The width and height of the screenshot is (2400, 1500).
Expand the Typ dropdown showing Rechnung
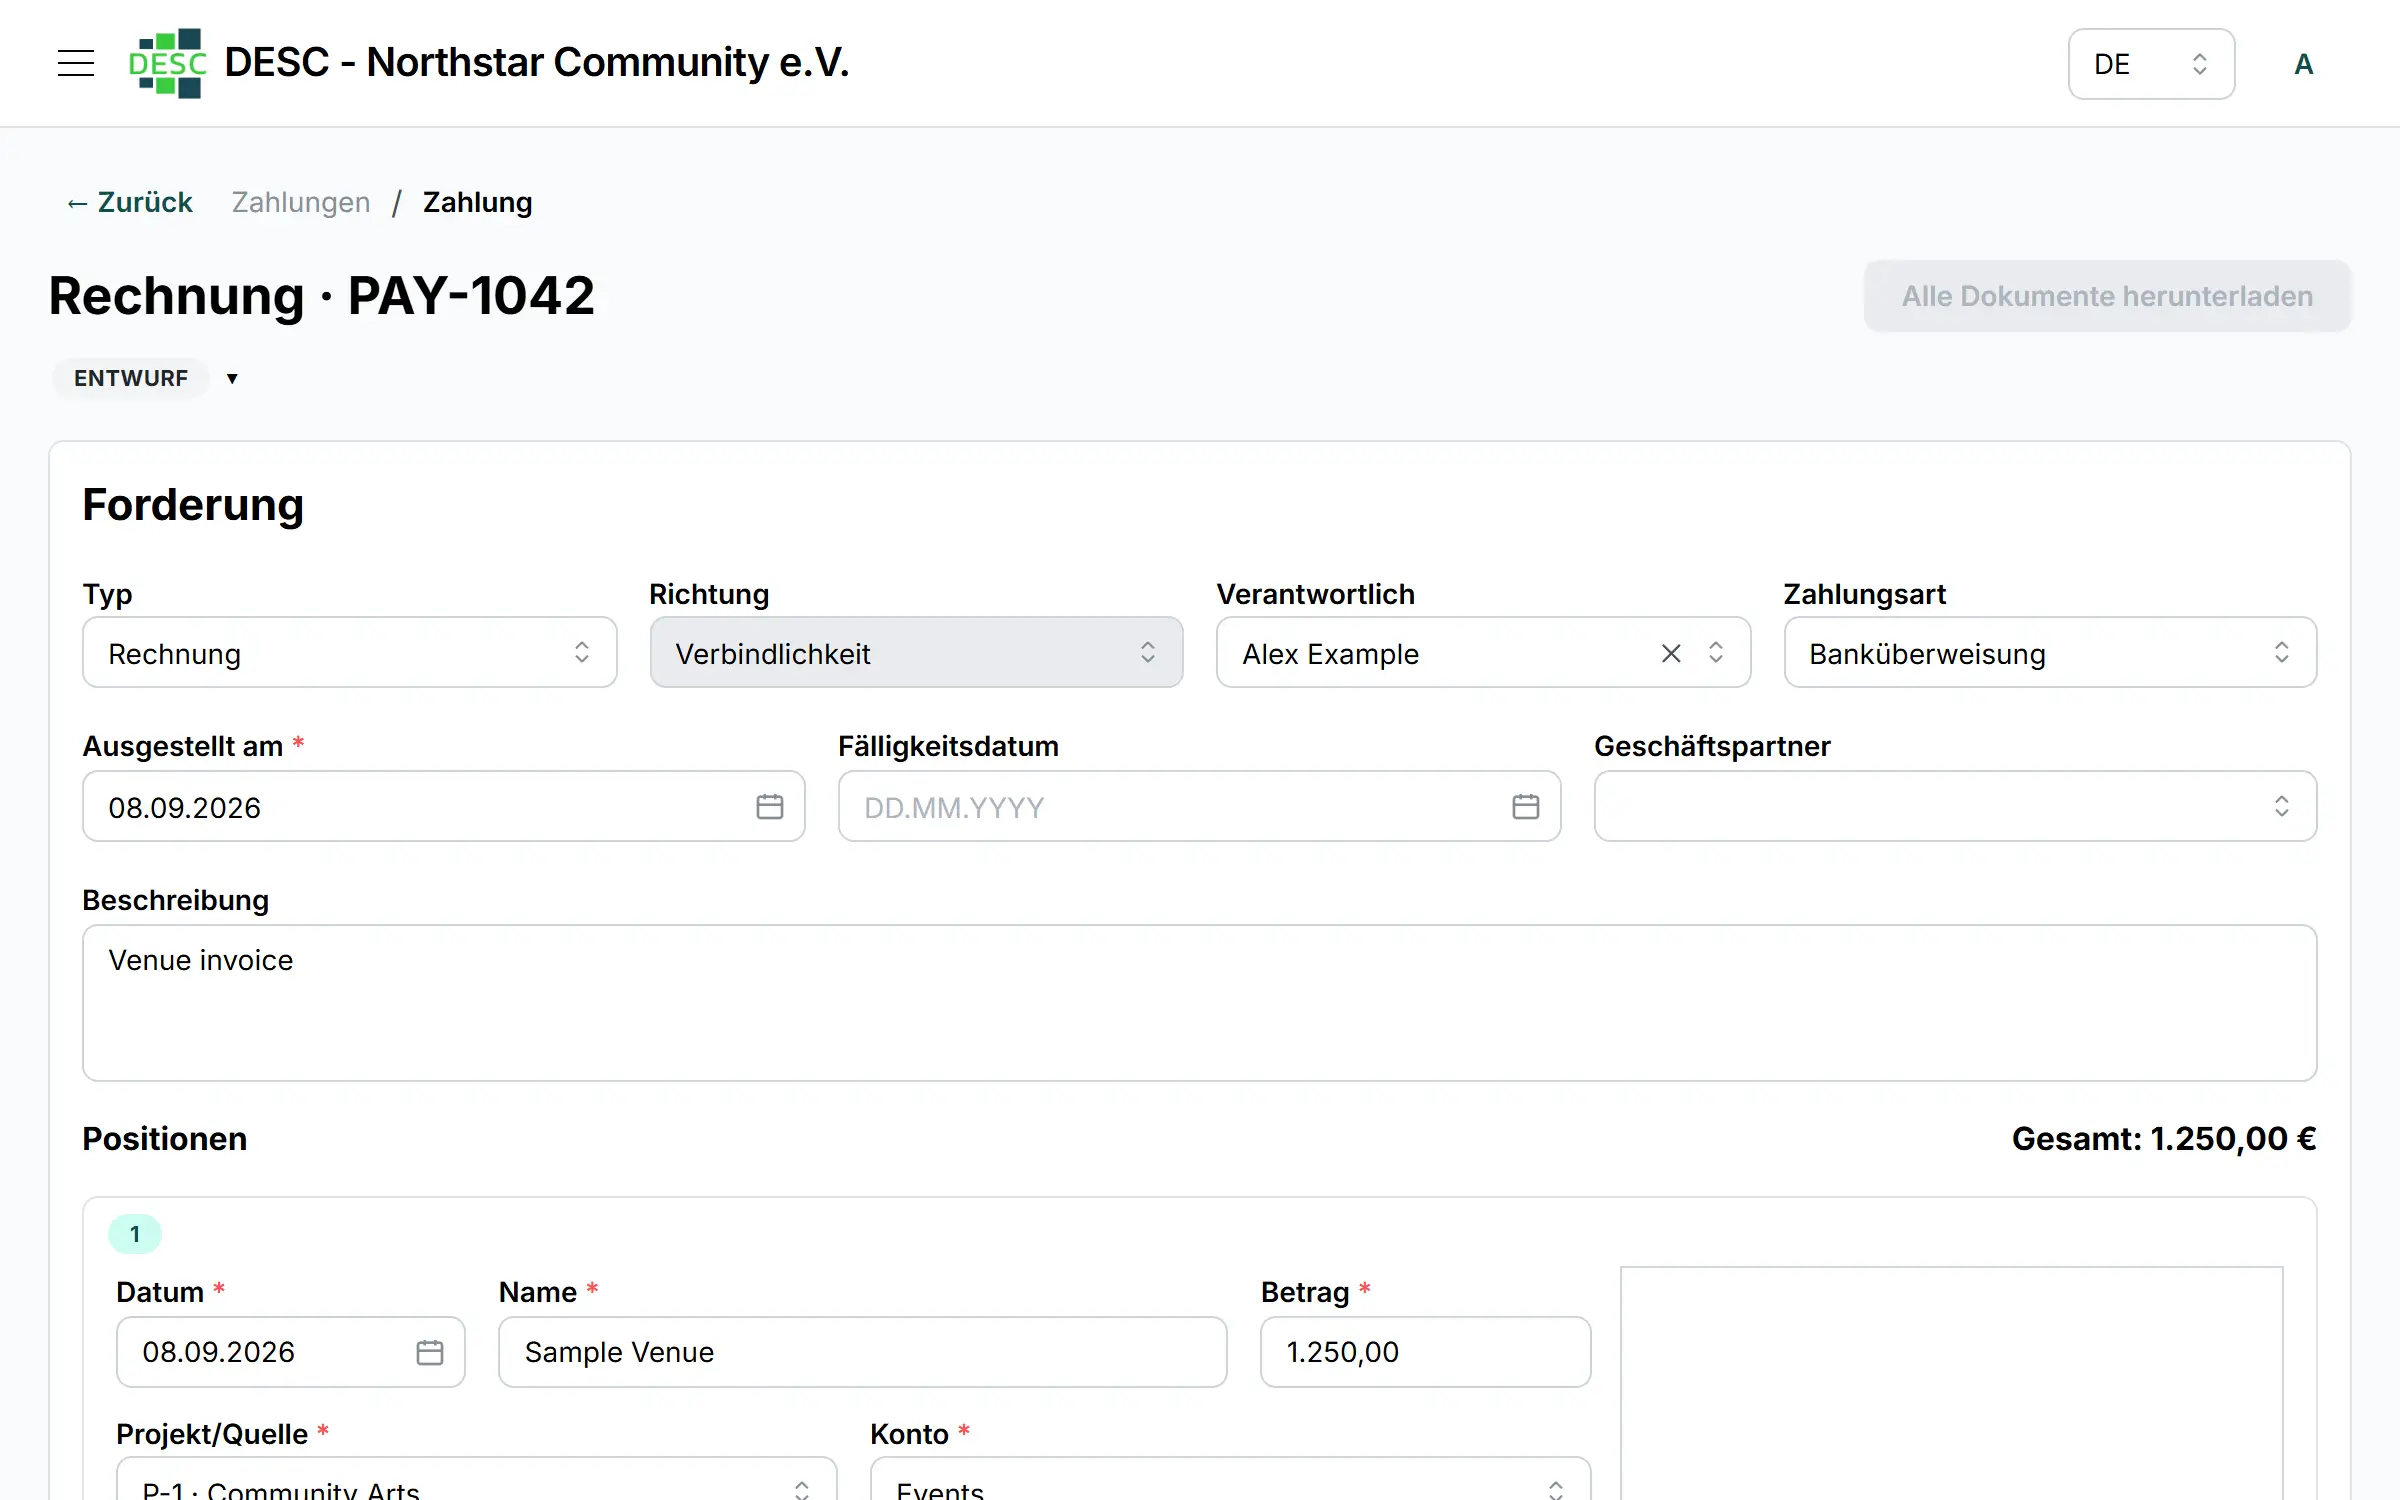349,653
